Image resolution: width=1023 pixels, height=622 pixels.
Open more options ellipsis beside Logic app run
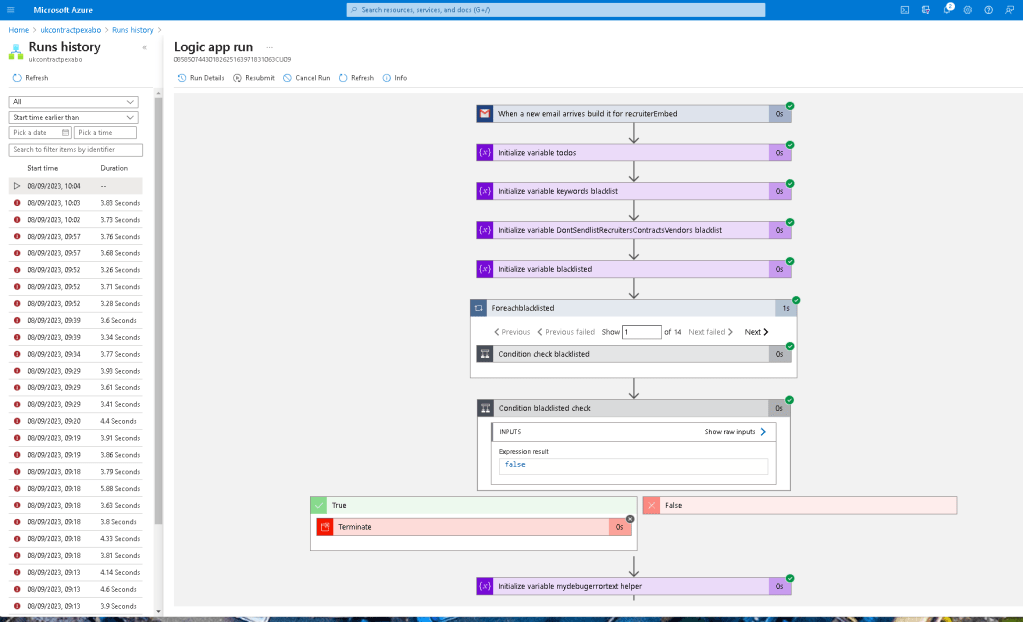(269, 47)
